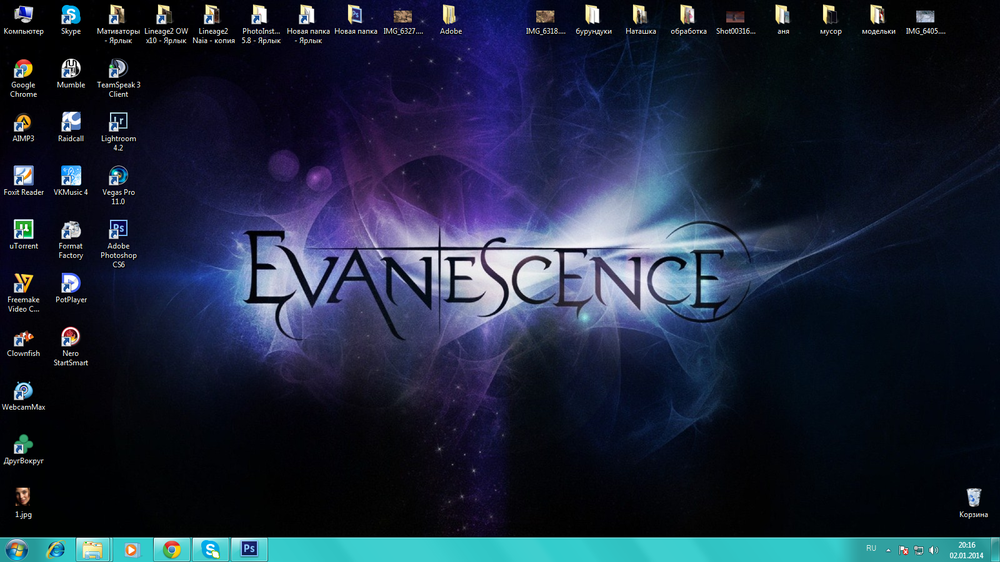Select the Adobe Photoshop CS6 shortcut
This screenshot has width=1000, height=562.
(118, 229)
